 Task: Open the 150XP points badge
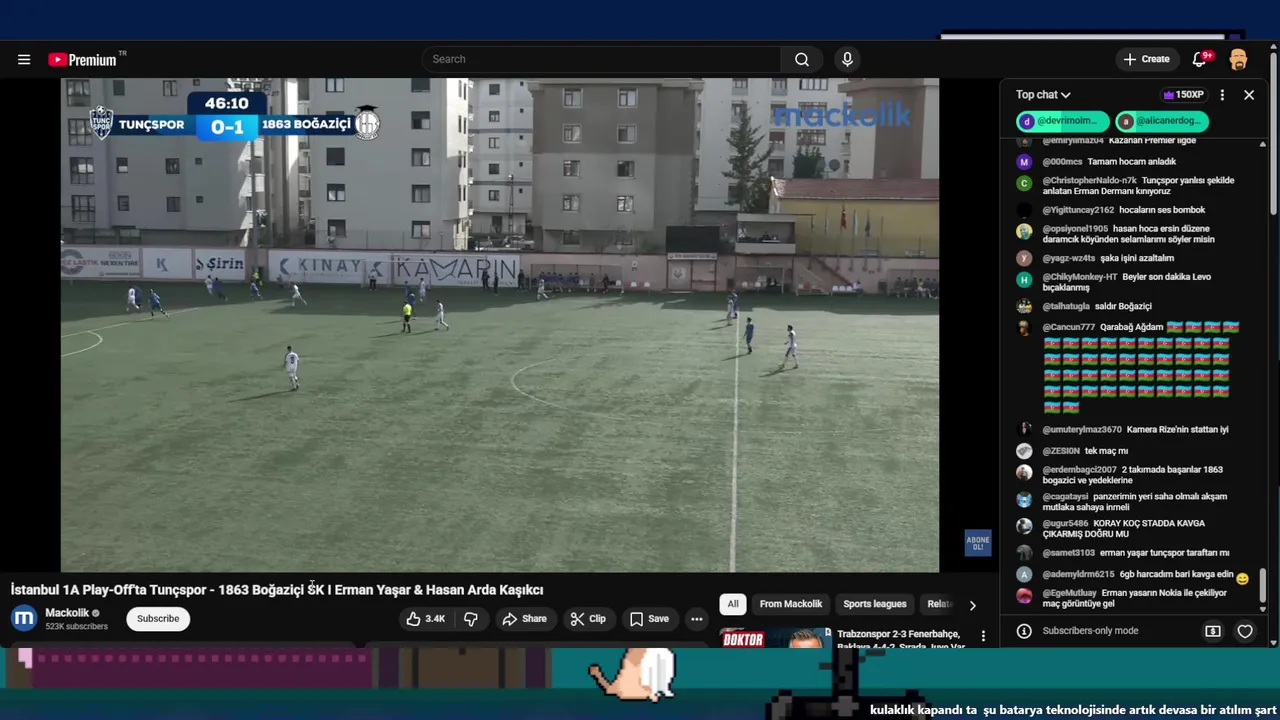(x=1183, y=94)
